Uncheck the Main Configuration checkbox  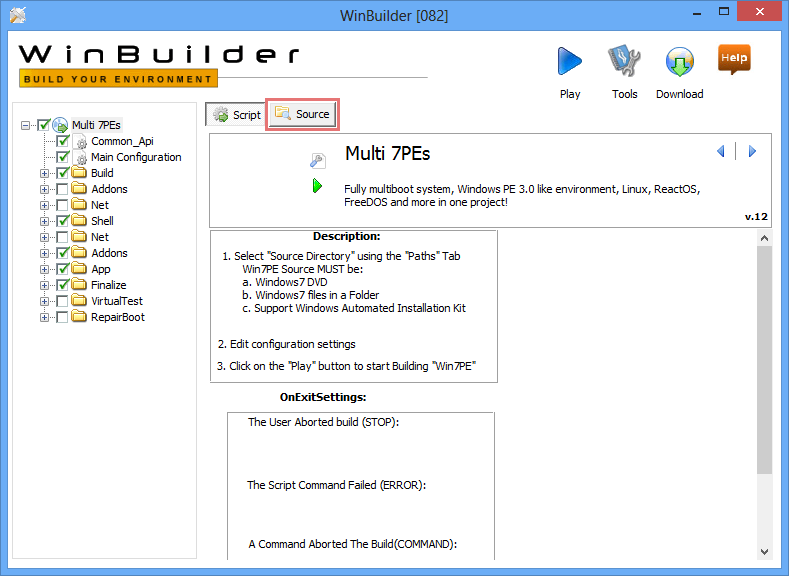click(62, 157)
